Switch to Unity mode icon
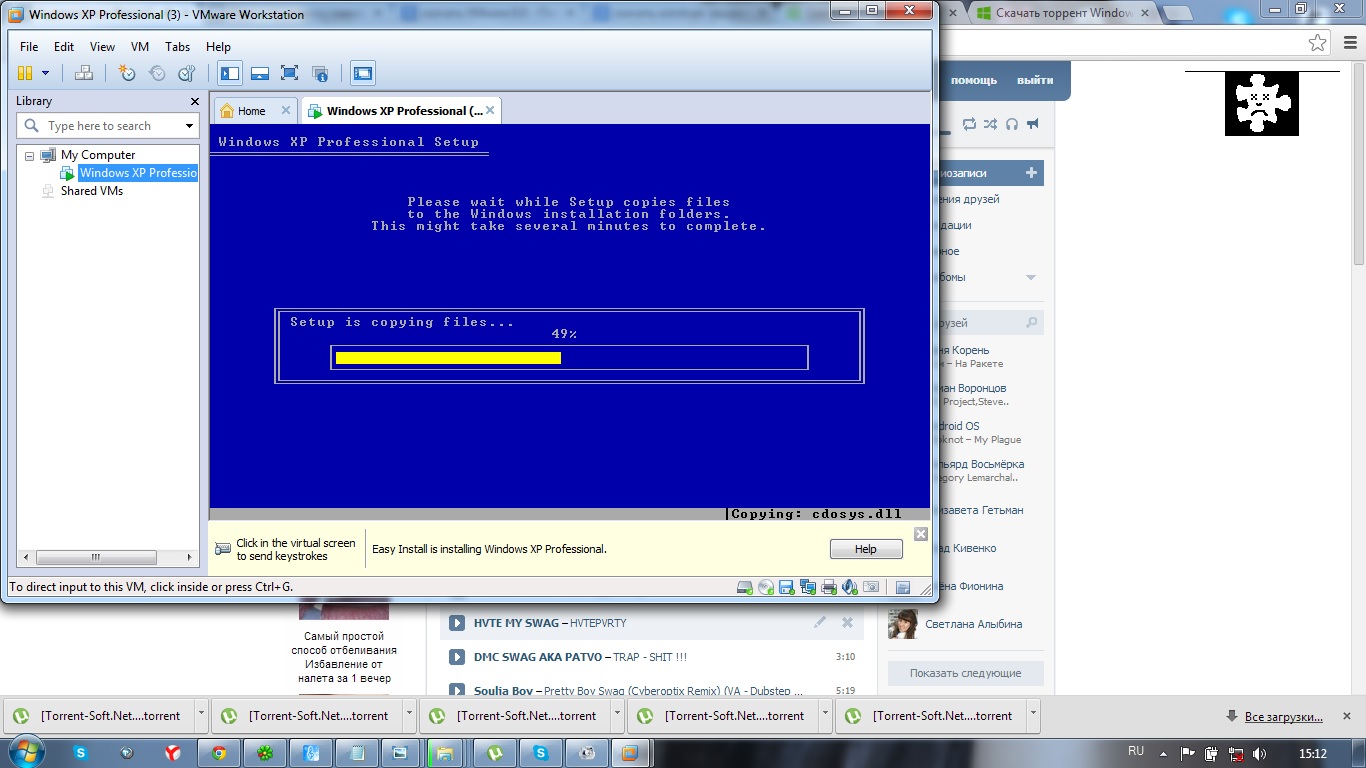This screenshot has height=768, width=1366. tap(320, 73)
